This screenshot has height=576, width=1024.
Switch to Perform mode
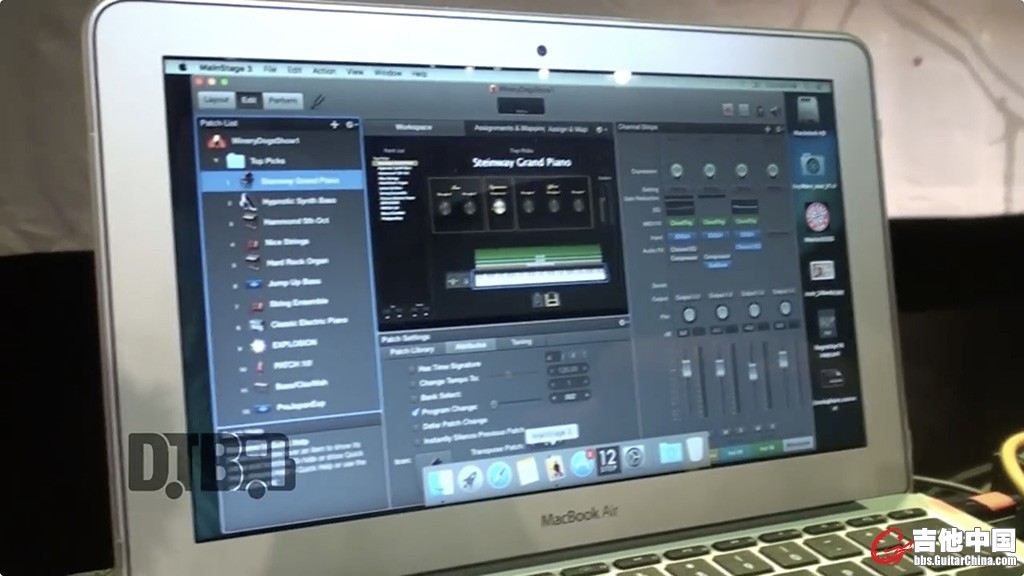pos(283,101)
